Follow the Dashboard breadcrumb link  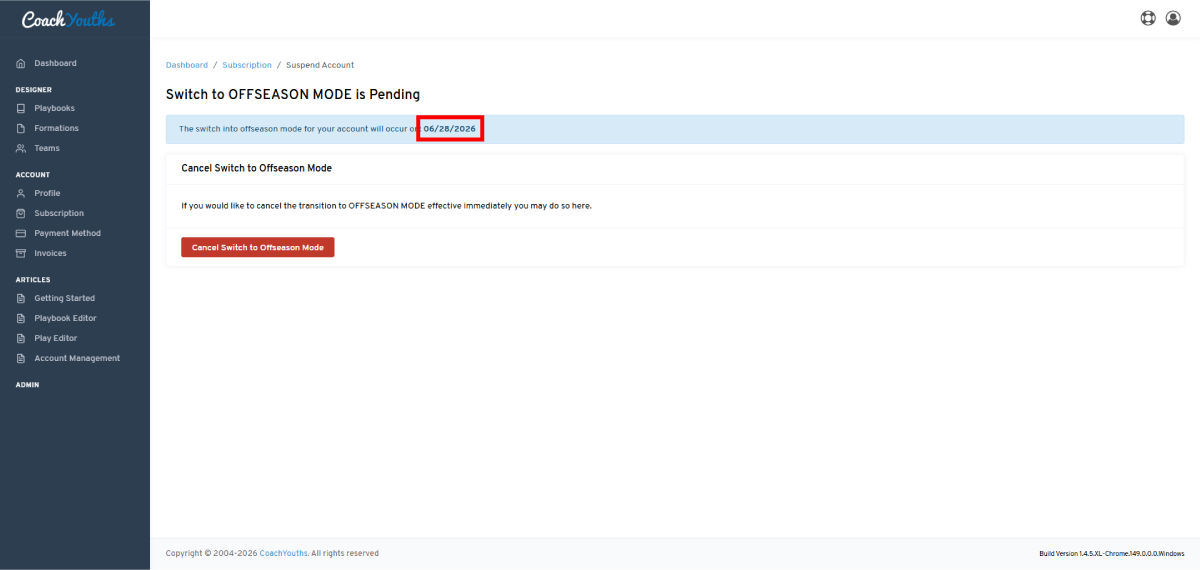187,65
